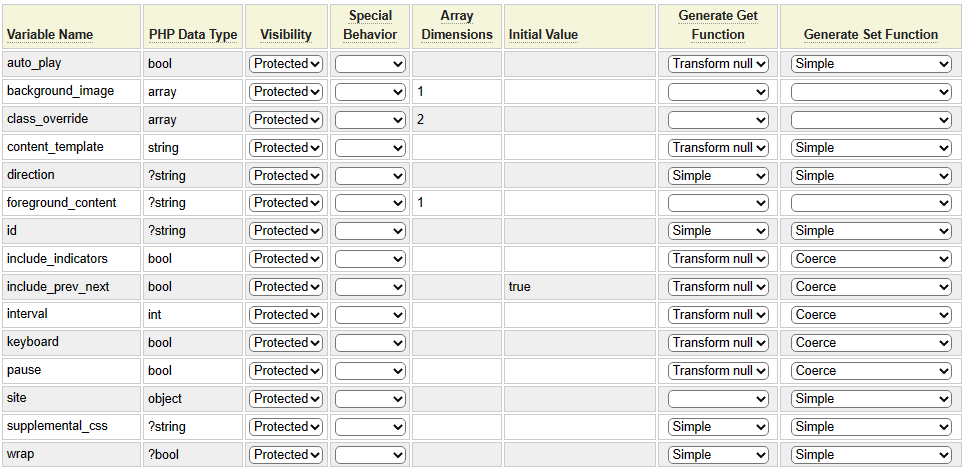This screenshot has height=468, width=963.
Task: Open Visibility dropdown for auto_play row
Action: (x=286, y=64)
